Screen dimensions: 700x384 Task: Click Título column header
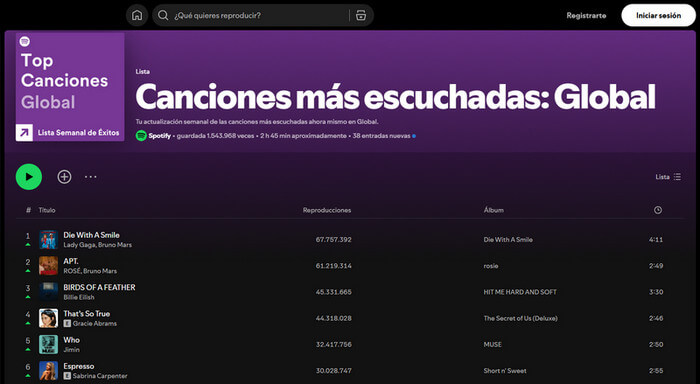click(47, 210)
